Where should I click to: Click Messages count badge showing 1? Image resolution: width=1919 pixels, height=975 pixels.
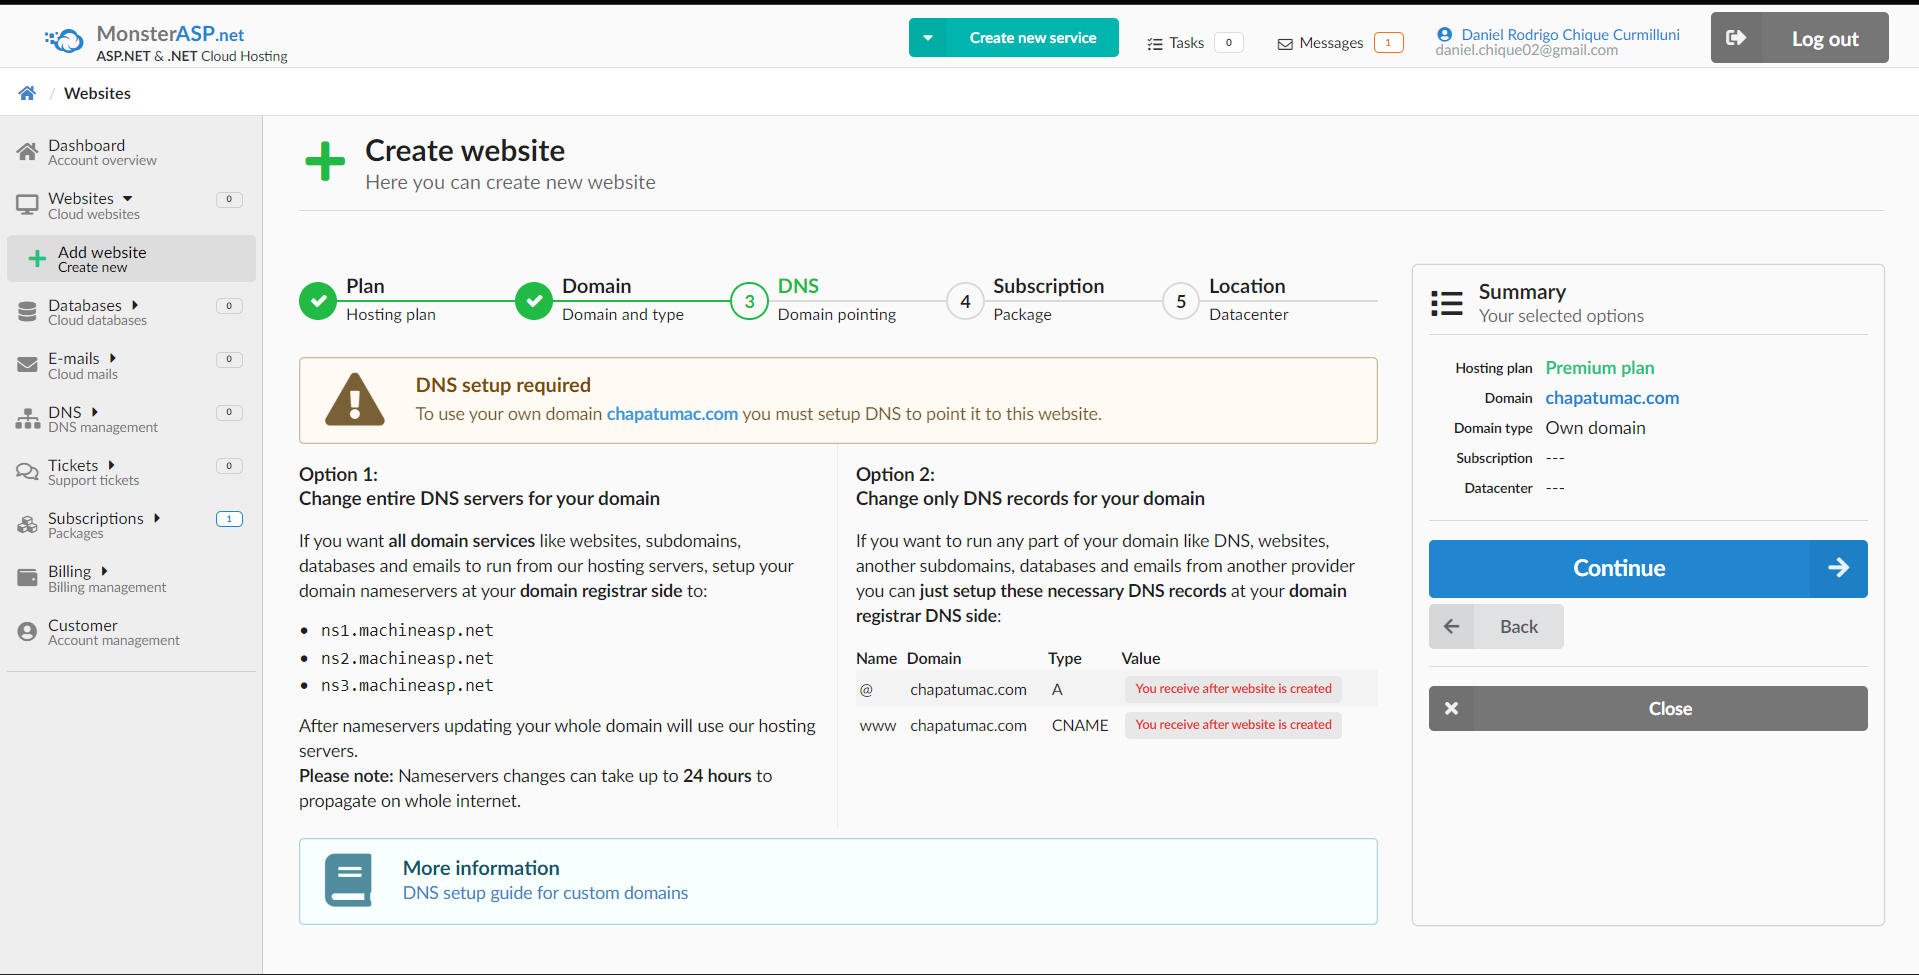[x=1388, y=43]
